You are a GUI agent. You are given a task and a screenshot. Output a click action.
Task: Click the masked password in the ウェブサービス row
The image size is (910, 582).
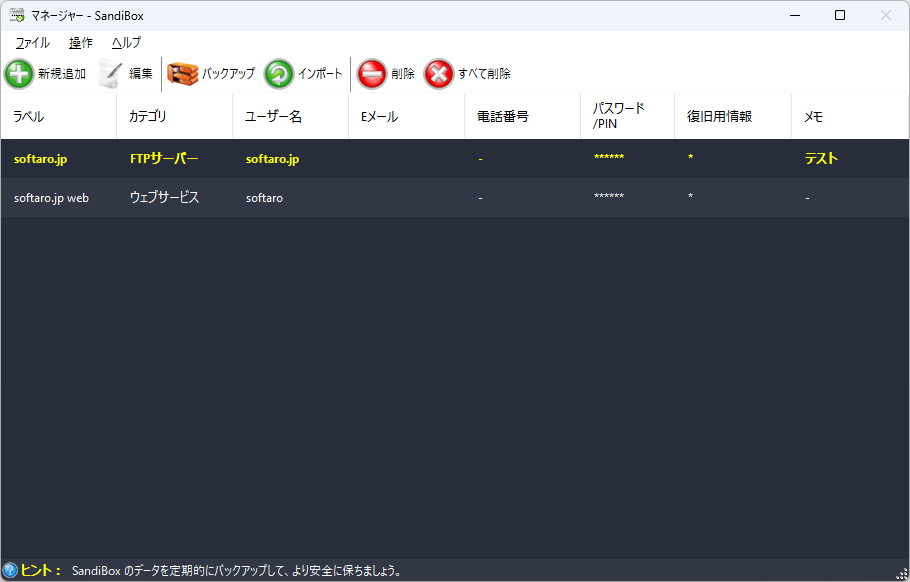[609, 196]
